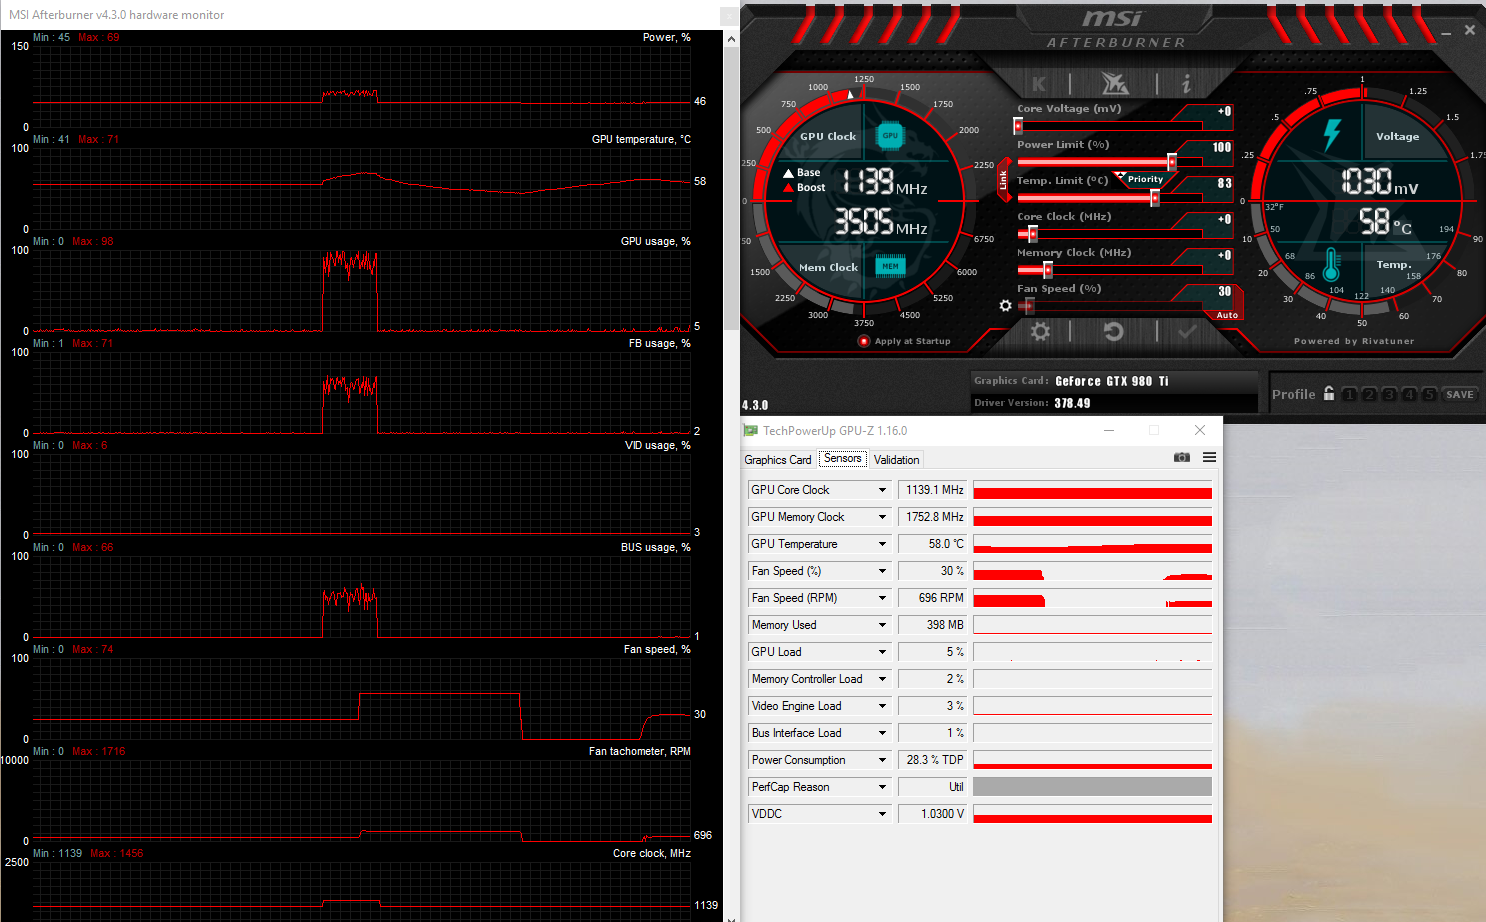Screen dimensions: 1486x922
Task: Click the hardware monitor scroll up arrow
Action: click(731, 38)
